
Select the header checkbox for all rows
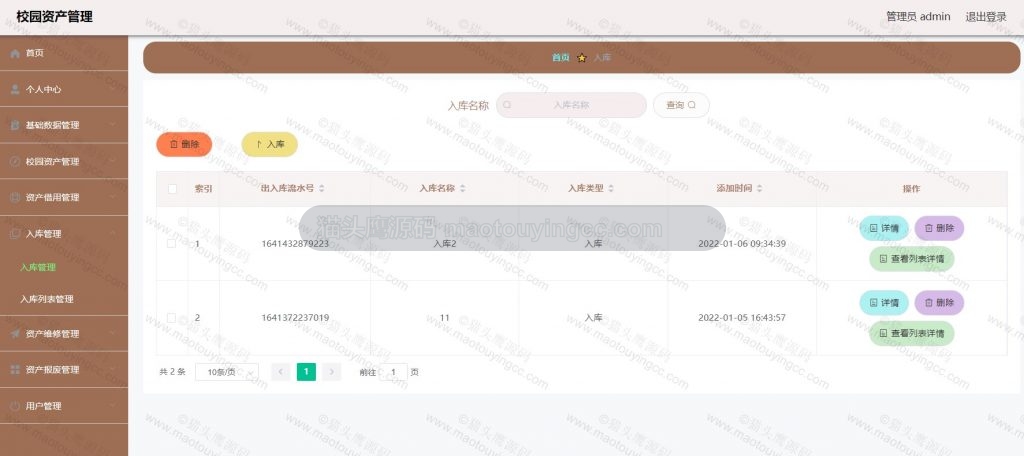(x=172, y=189)
